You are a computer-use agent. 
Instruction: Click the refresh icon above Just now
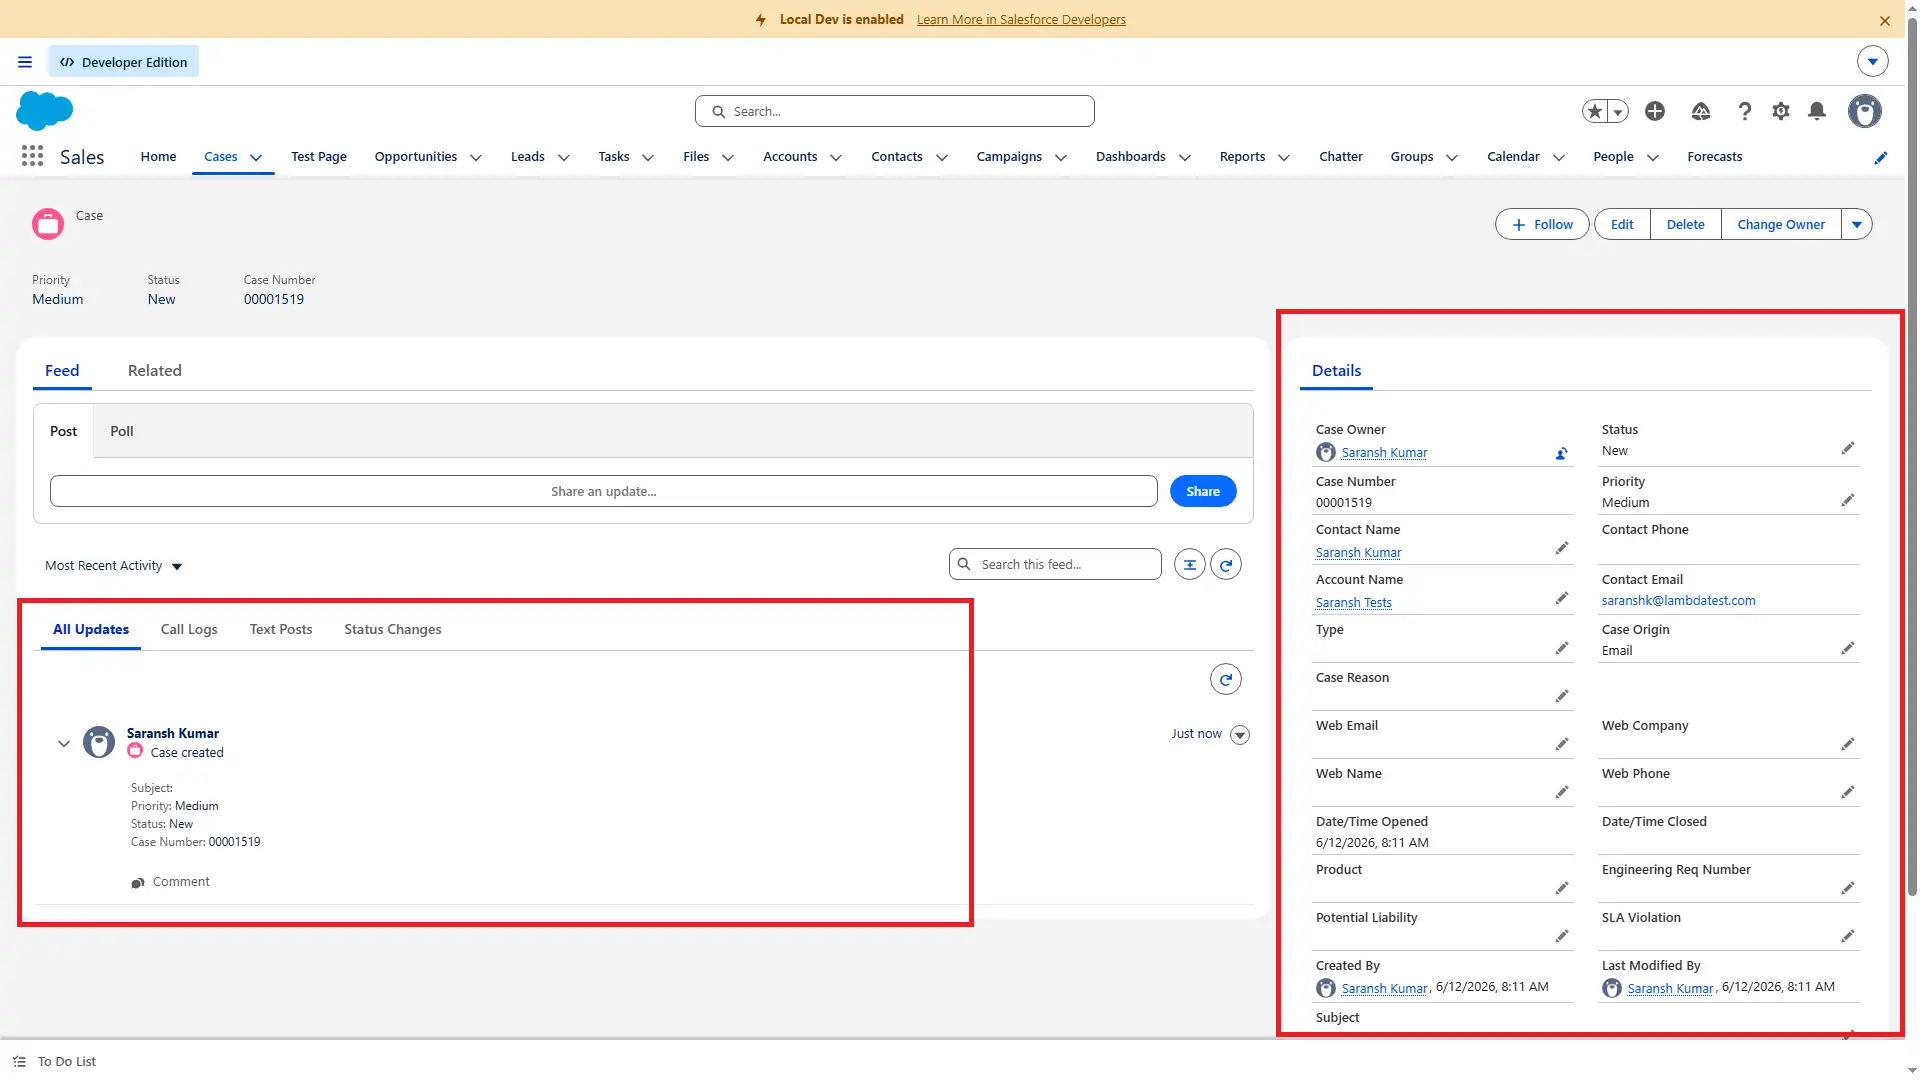pyautogui.click(x=1226, y=680)
